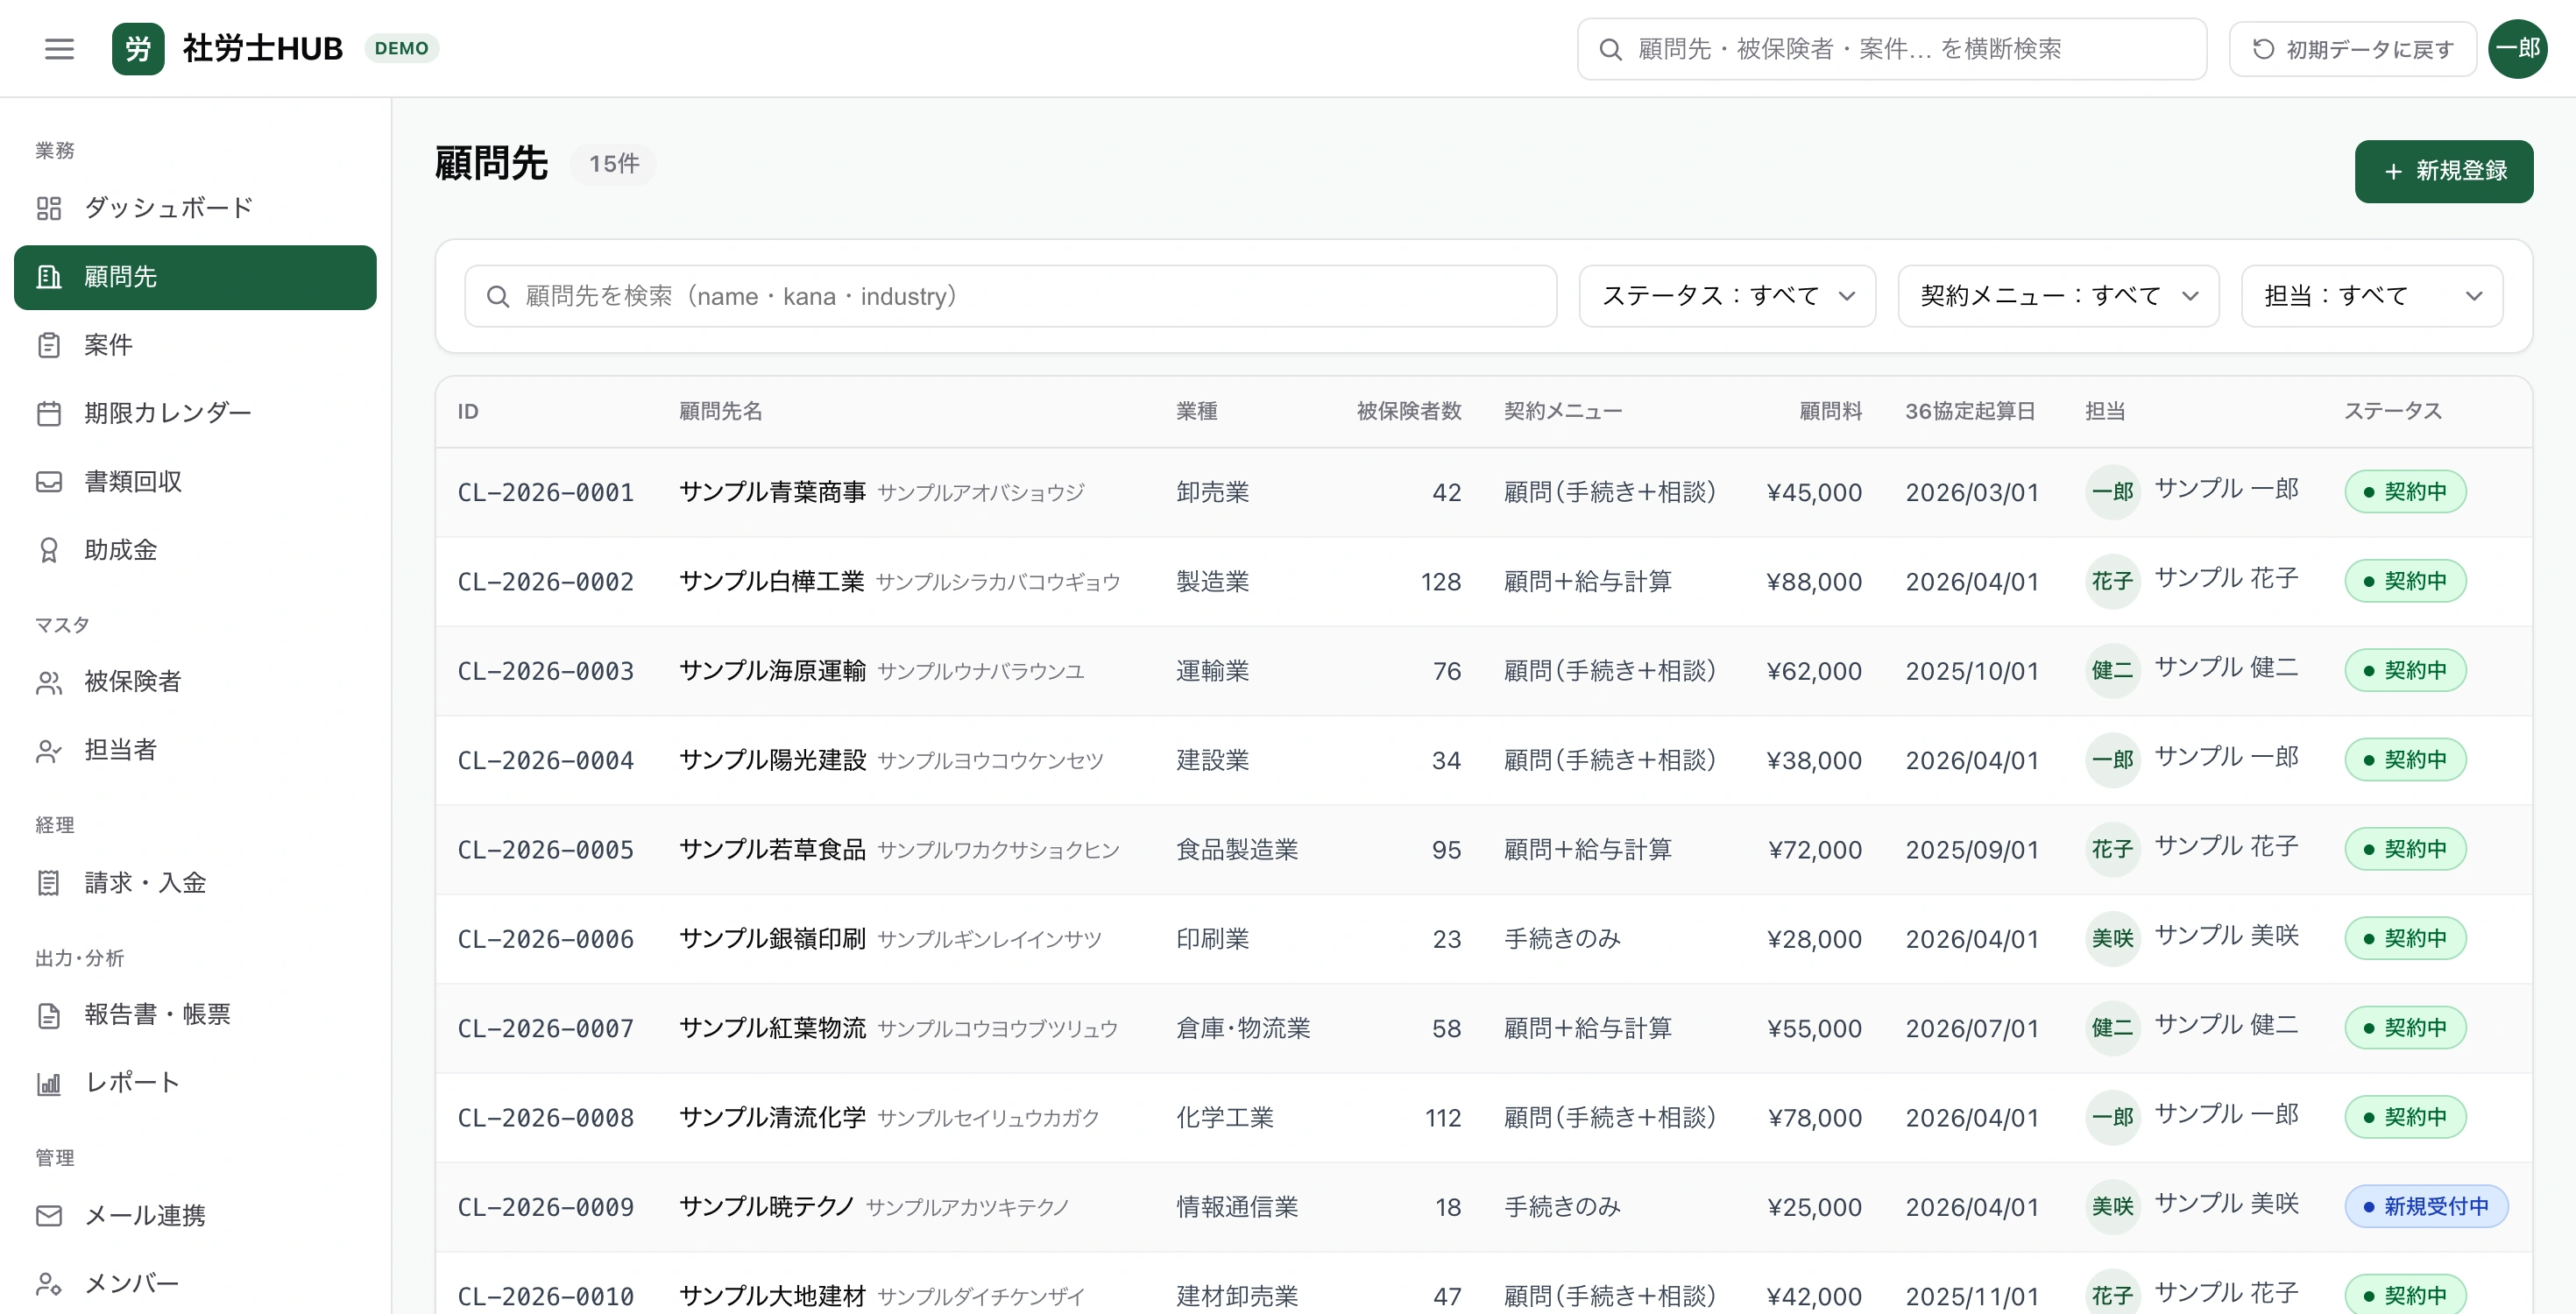The width and height of the screenshot is (2576, 1314).
Task: Click the global search magnifier icon
Action: point(1610,49)
